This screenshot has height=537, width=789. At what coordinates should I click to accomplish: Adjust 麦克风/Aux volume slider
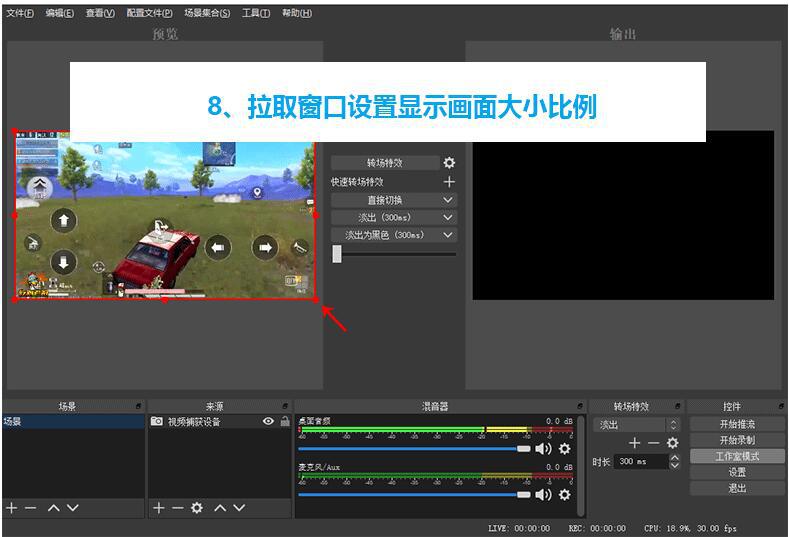click(414, 495)
